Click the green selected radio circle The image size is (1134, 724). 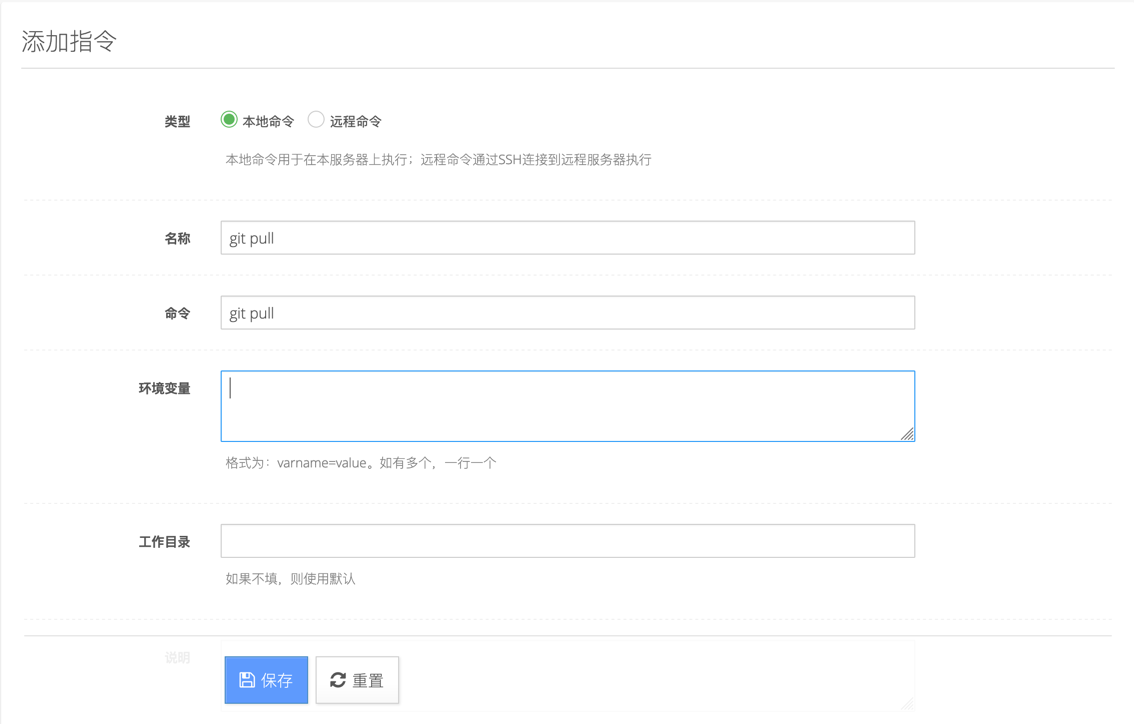(230, 118)
